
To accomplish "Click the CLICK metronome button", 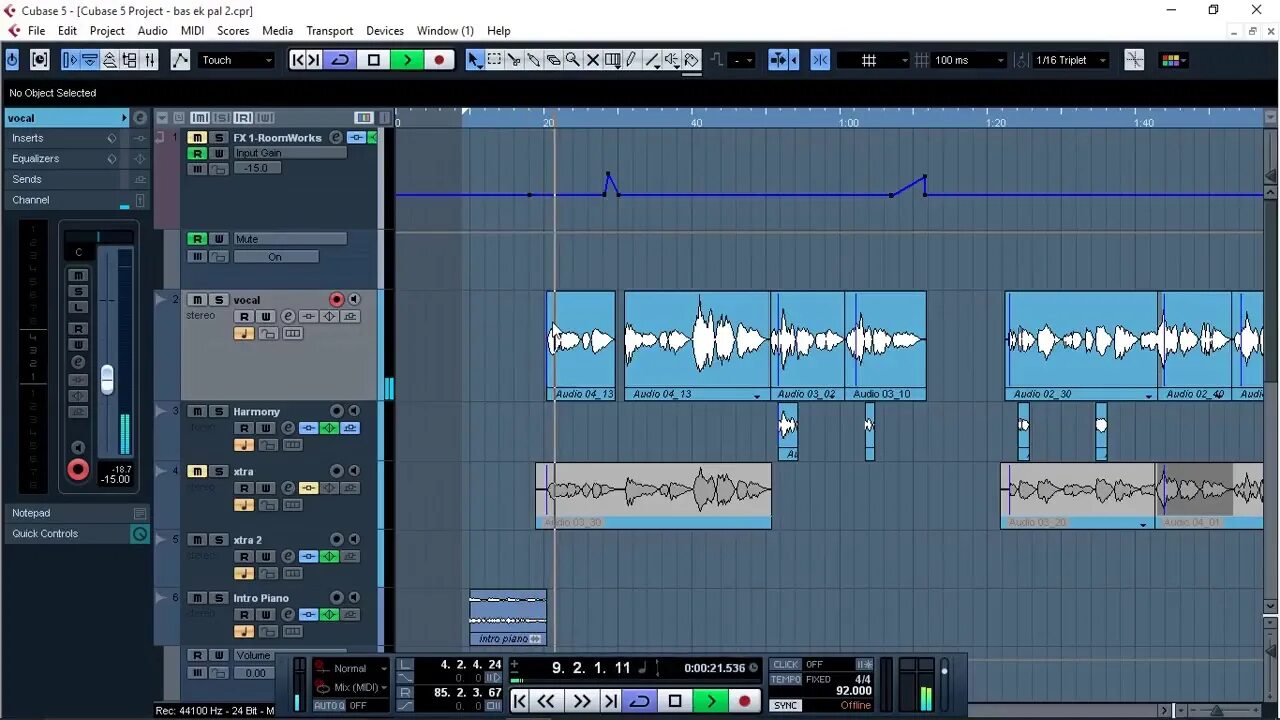I will pos(786,664).
